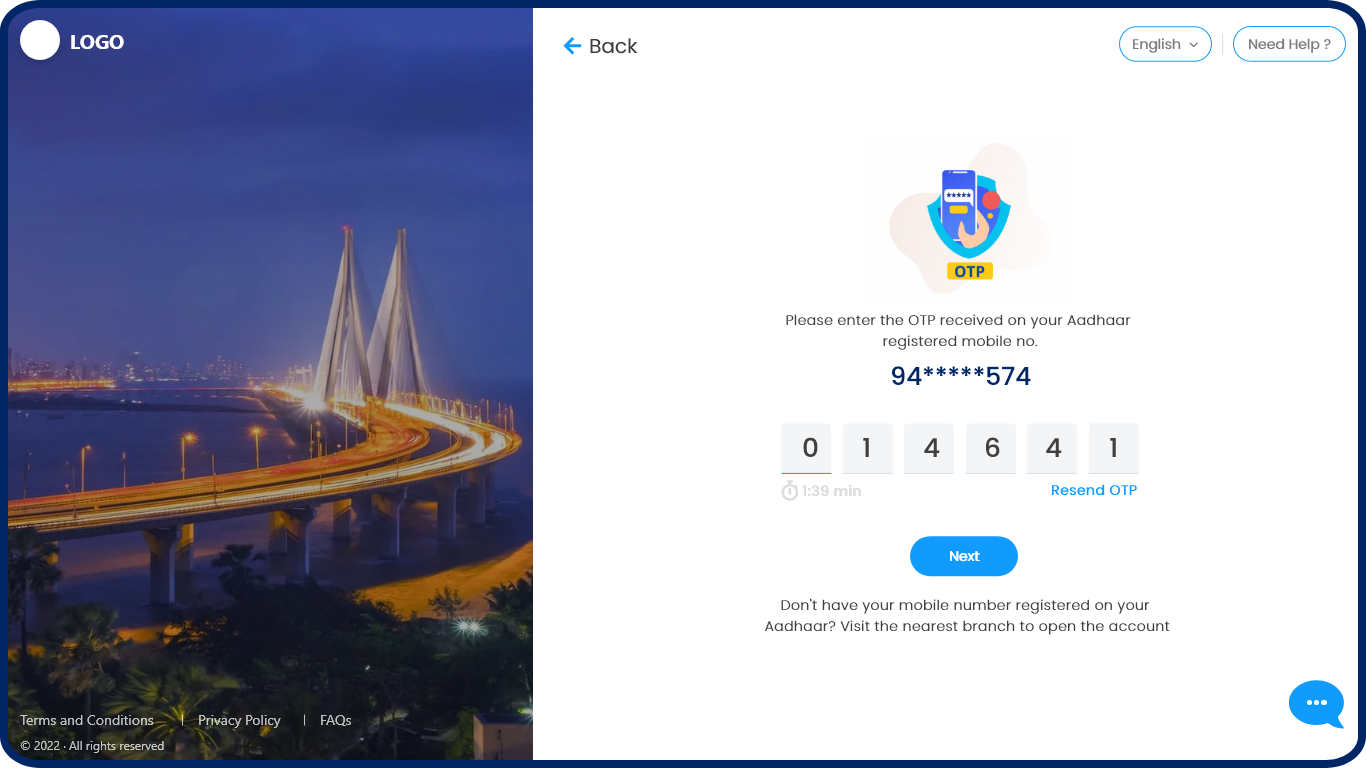Image resolution: width=1366 pixels, height=768 pixels.
Task: Select the fourth OTP digit box containing 6
Action: pyautogui.click(x=991, y=448)
